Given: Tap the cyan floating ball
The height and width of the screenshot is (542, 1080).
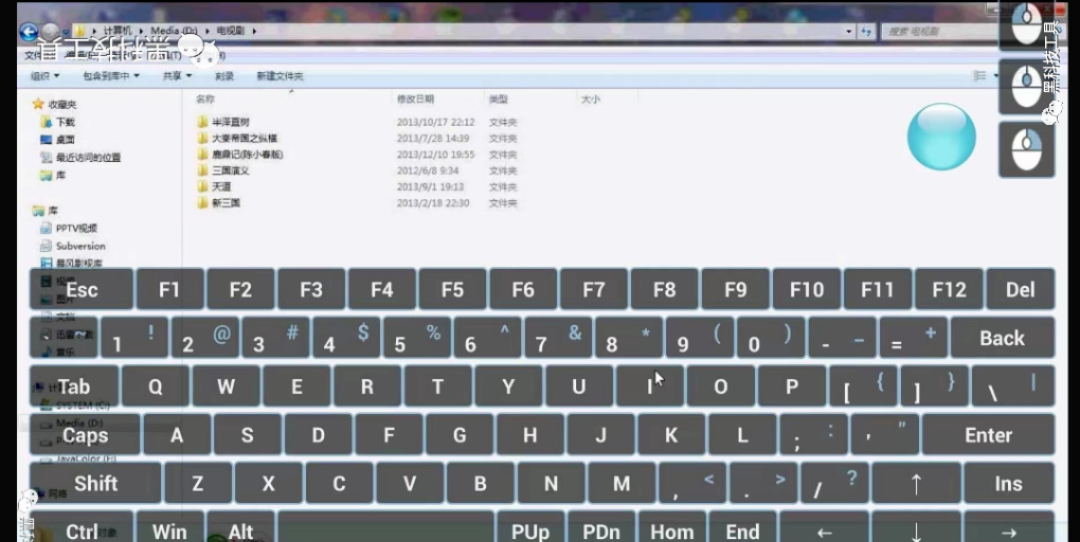Looking at the screenshot, I should [x=941, y=136].
